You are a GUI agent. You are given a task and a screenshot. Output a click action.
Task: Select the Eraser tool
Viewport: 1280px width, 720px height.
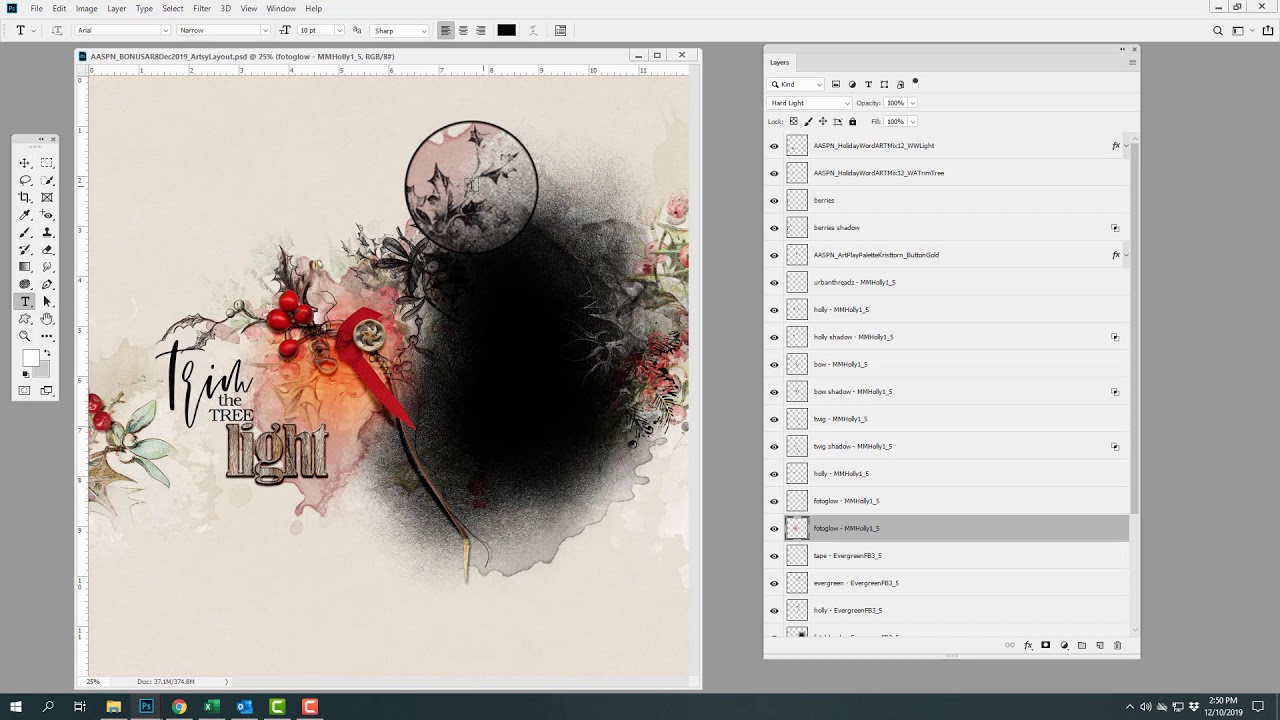click(x=47, y=249)
